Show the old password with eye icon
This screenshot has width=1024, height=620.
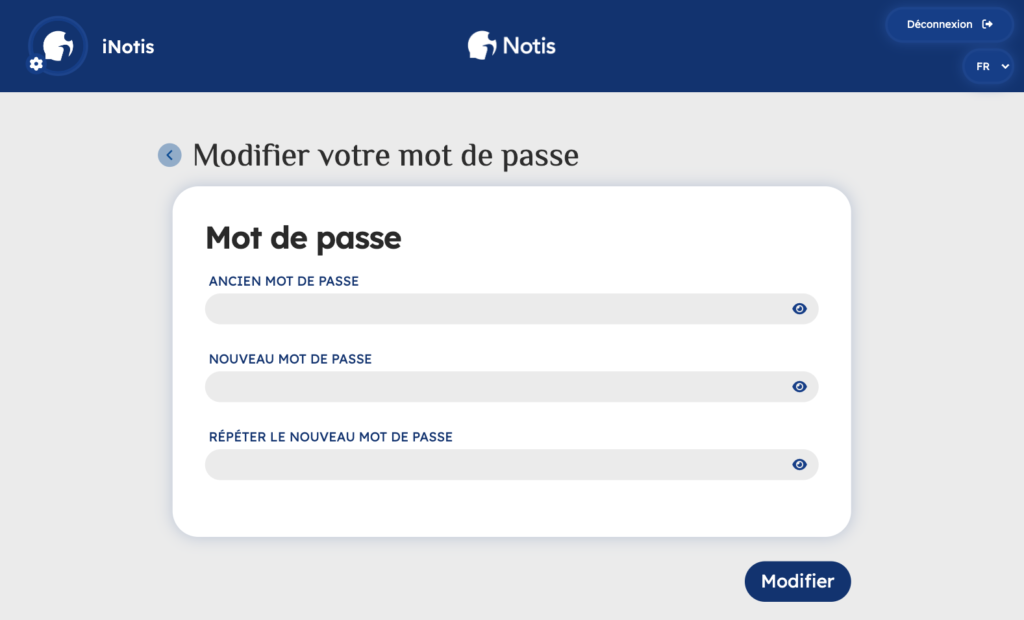pyautogui.click(x=799, y=309)
